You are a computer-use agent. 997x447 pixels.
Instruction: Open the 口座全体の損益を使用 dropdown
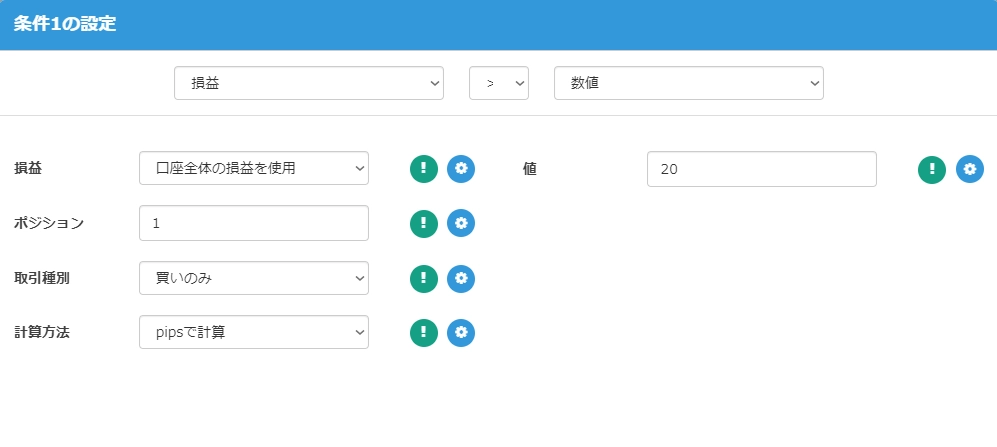(254, 169)
